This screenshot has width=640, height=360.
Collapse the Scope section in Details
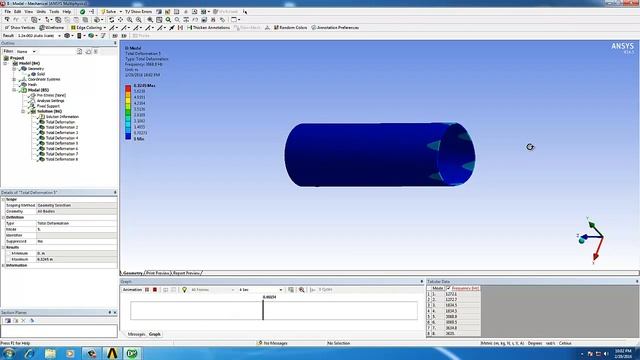point(3,200)
